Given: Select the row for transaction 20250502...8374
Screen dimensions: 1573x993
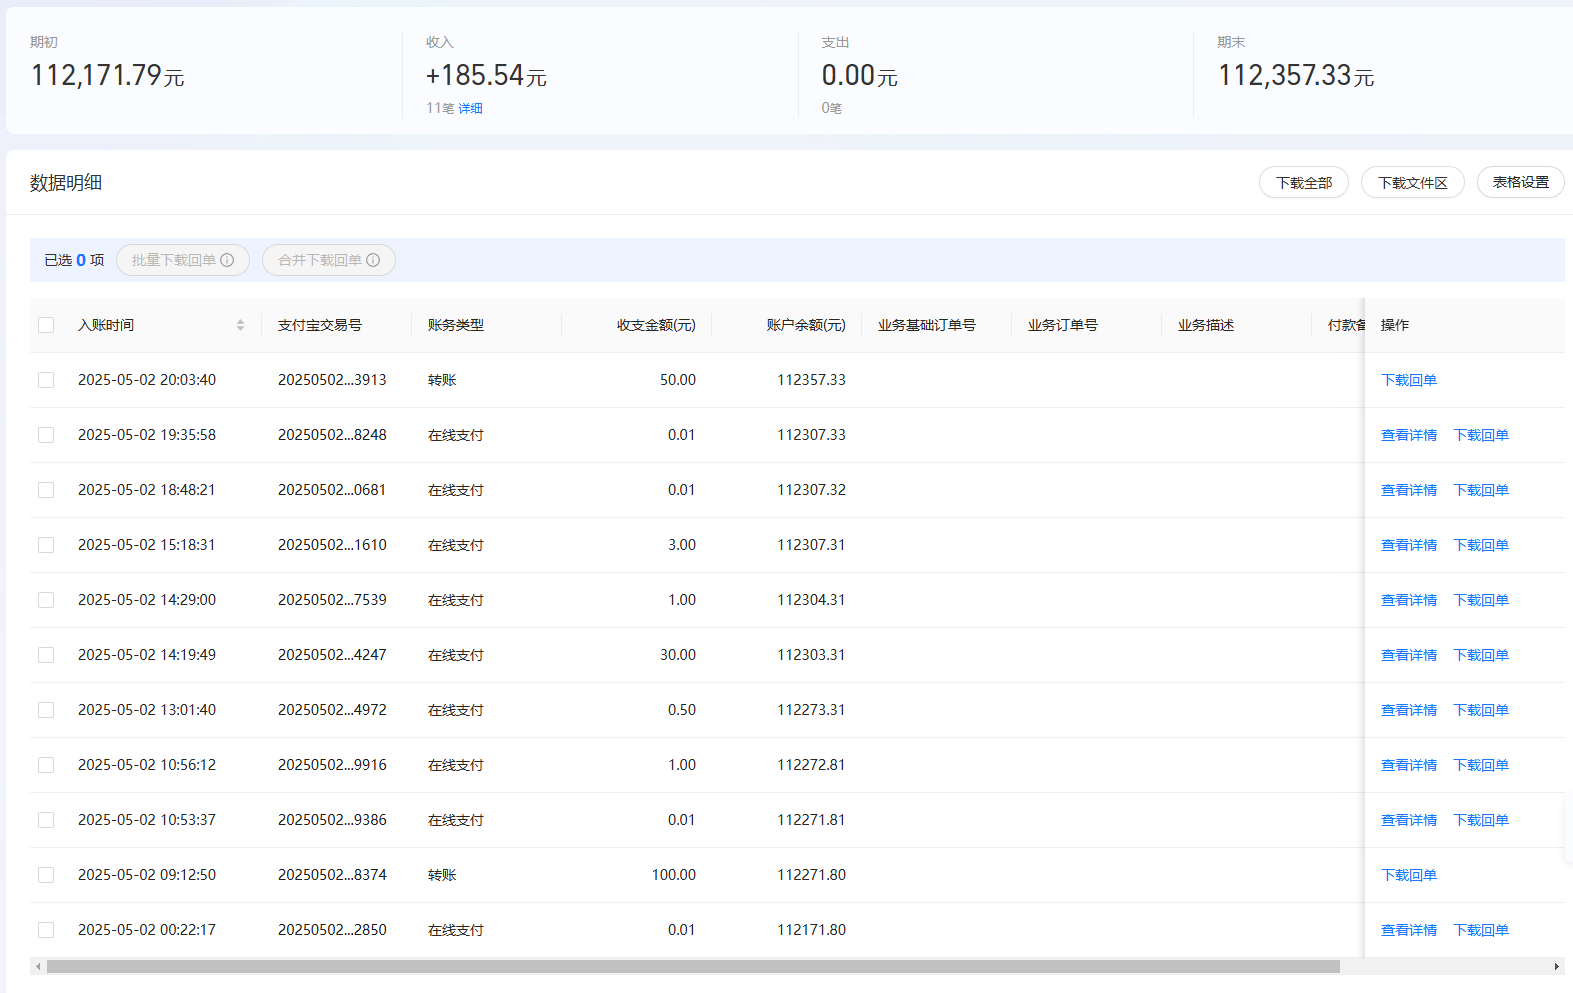Looking at the screenshot, I should coord(46,875).
